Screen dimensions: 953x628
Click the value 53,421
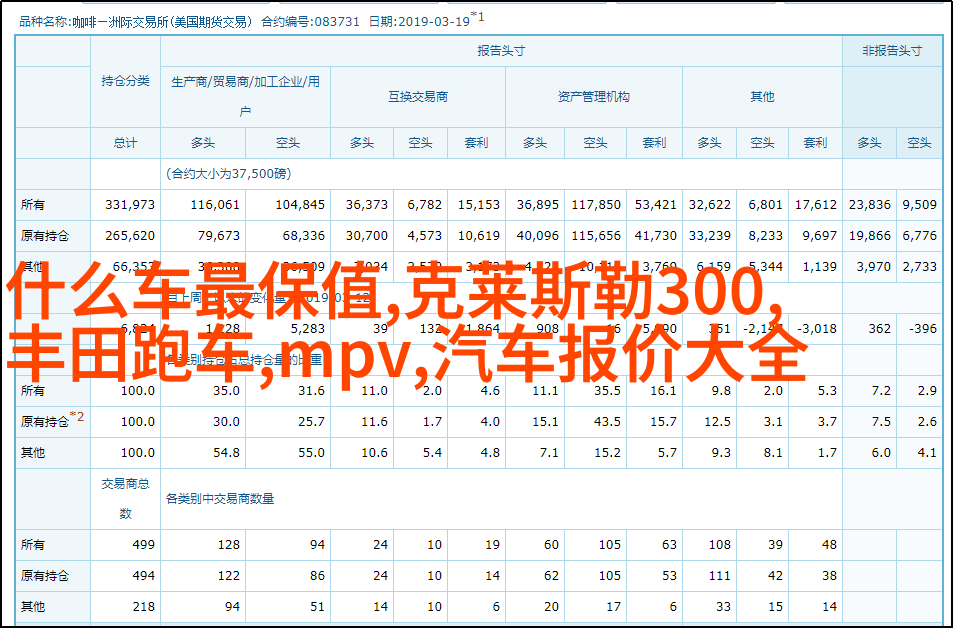[656, 205]
